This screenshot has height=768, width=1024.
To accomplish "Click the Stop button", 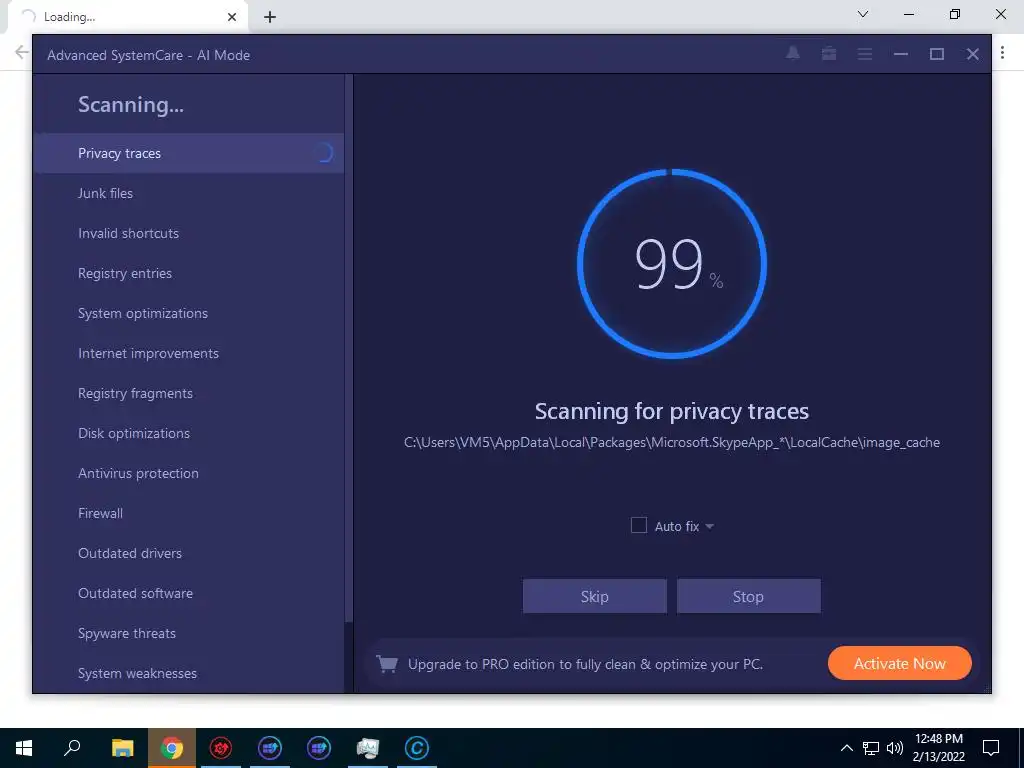I will point(748,596).
